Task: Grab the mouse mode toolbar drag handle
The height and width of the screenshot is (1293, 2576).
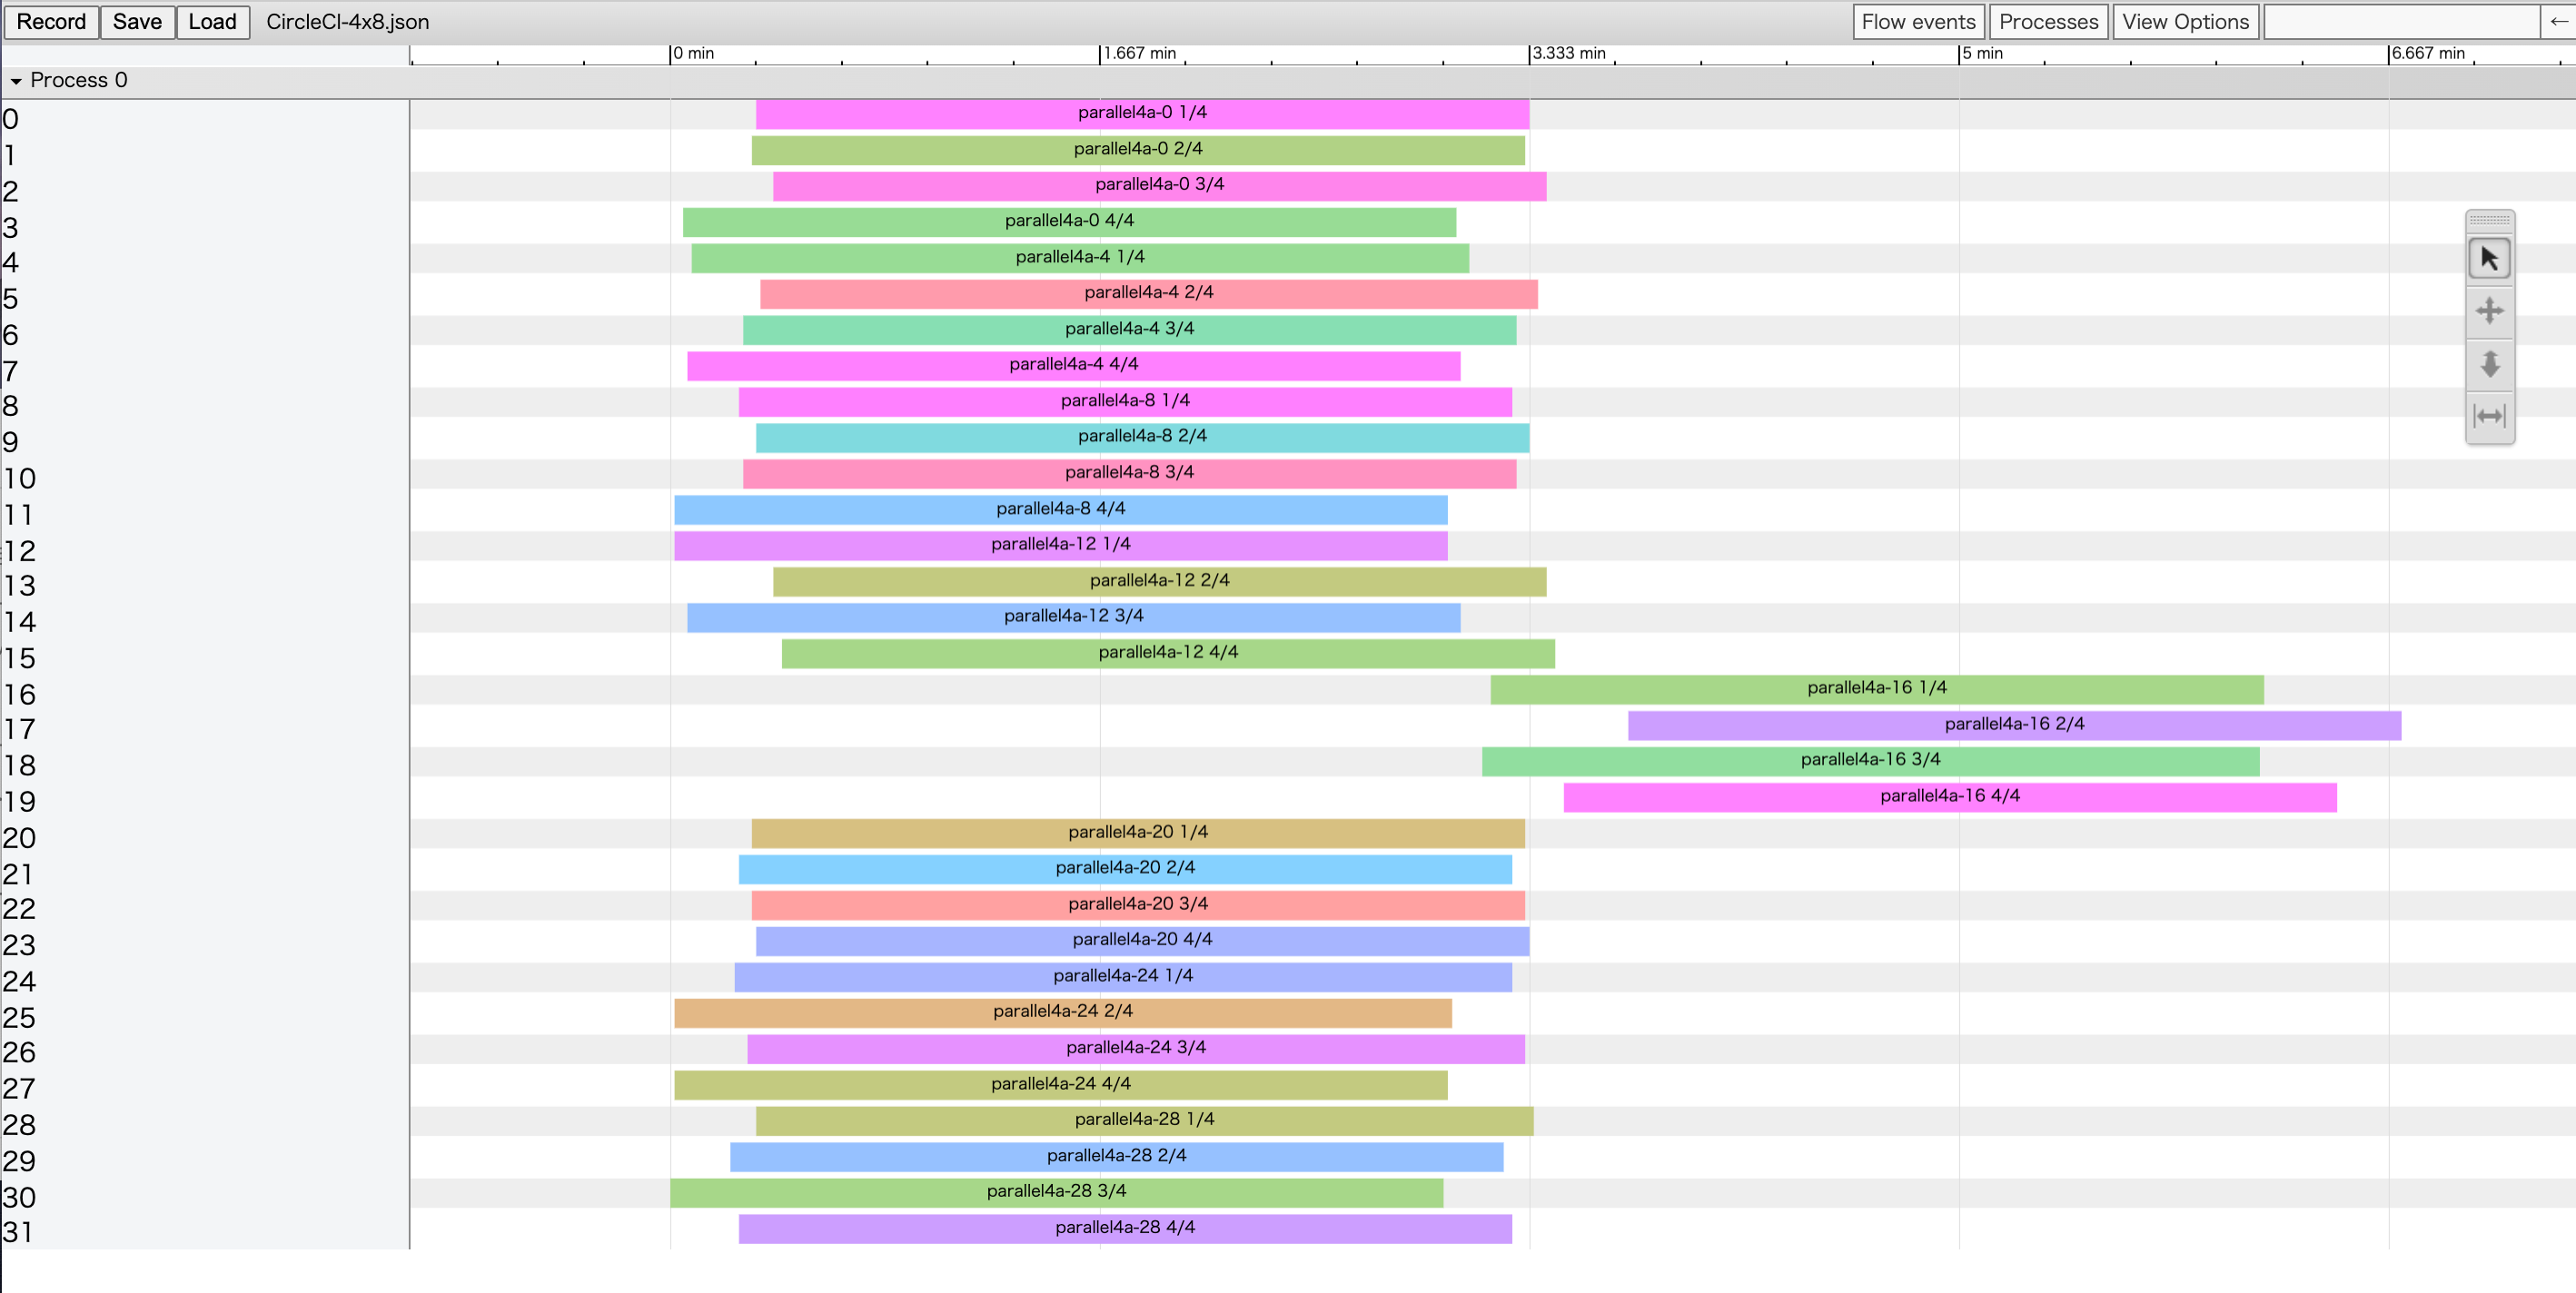Action: pyautogui.click(x=2489, y=220)
